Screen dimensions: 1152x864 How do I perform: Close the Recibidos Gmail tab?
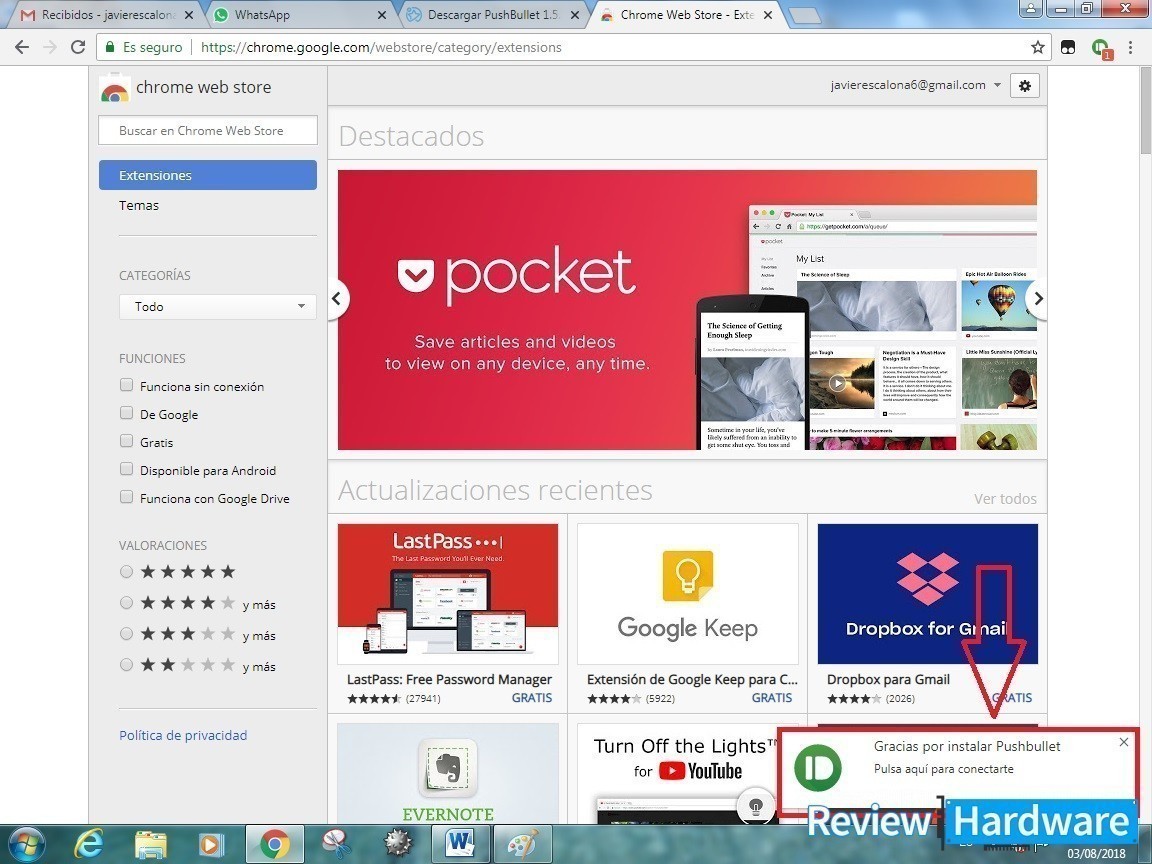[x=189, y=15]
